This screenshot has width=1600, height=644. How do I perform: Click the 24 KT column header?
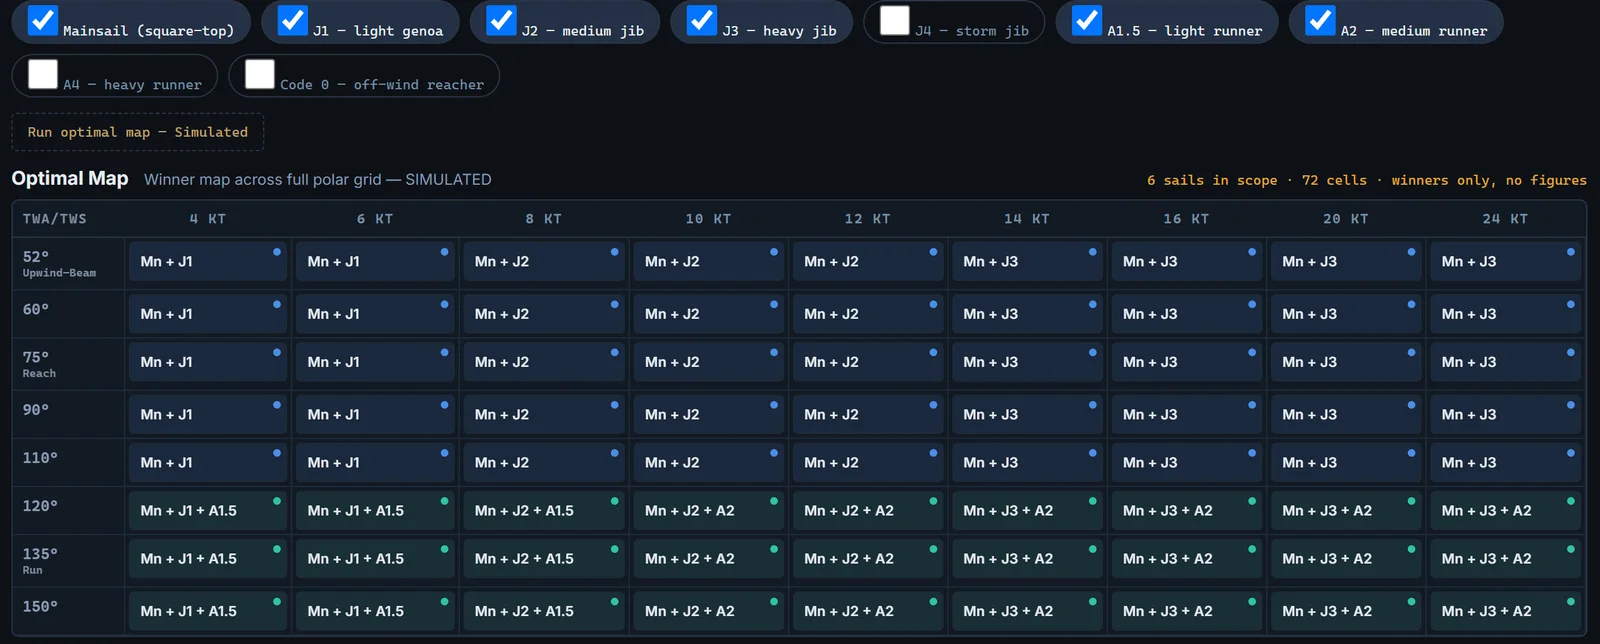click(1505, 219)
